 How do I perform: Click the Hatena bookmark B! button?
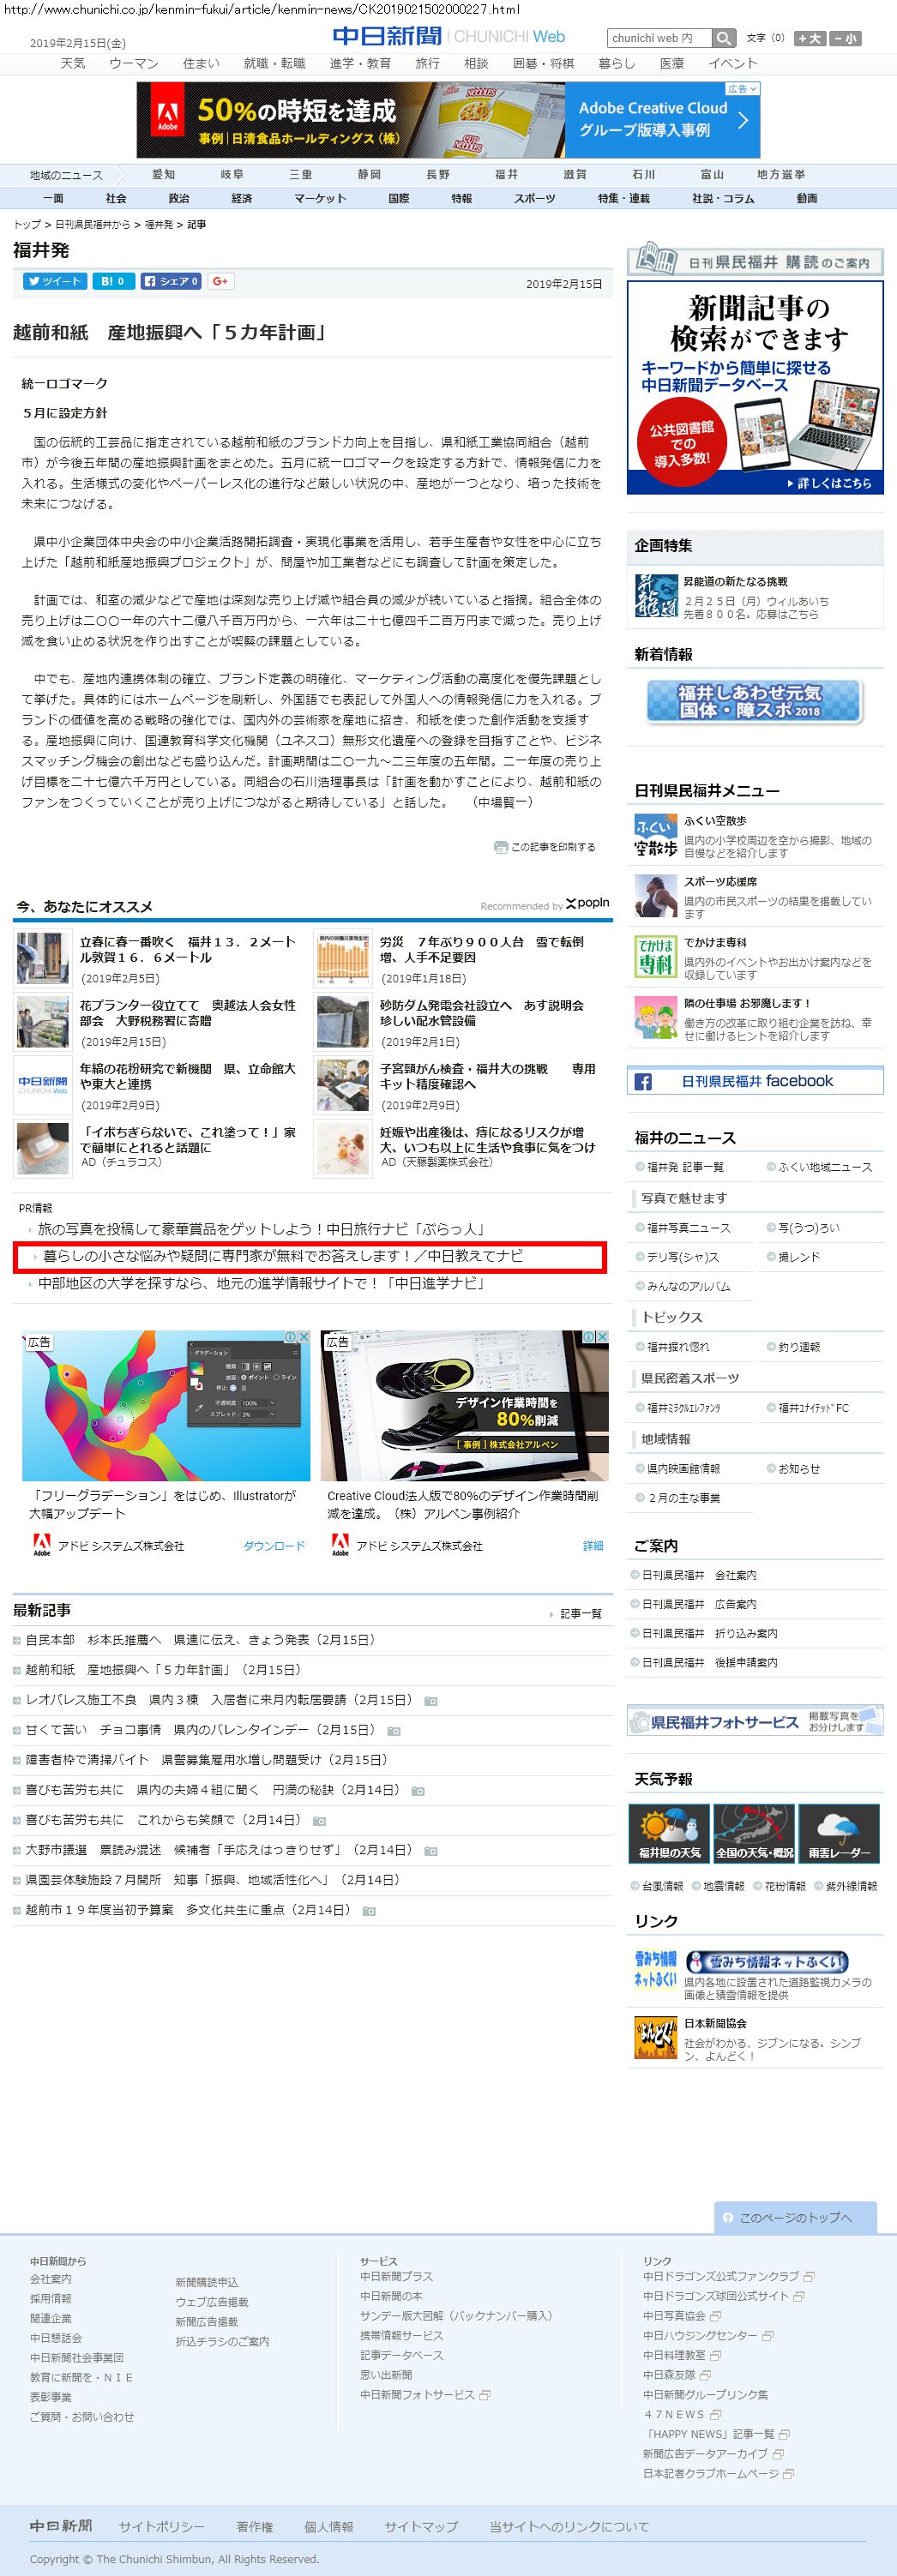point(113,282)
